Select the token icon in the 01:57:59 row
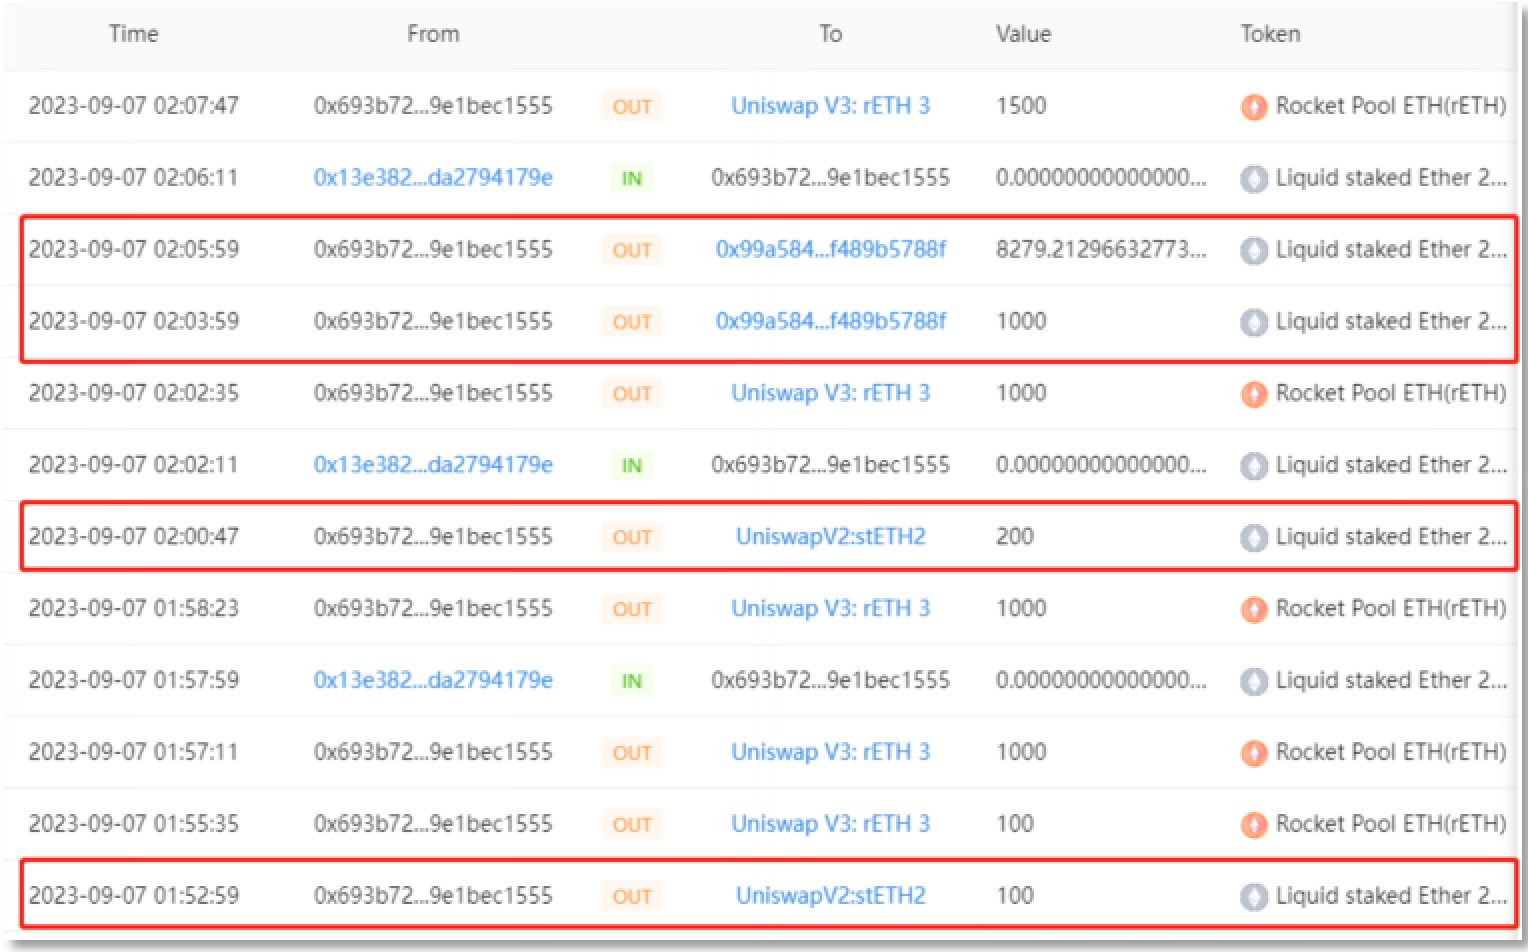The height and width of the screenshot is (952, 1528). 1254,682
